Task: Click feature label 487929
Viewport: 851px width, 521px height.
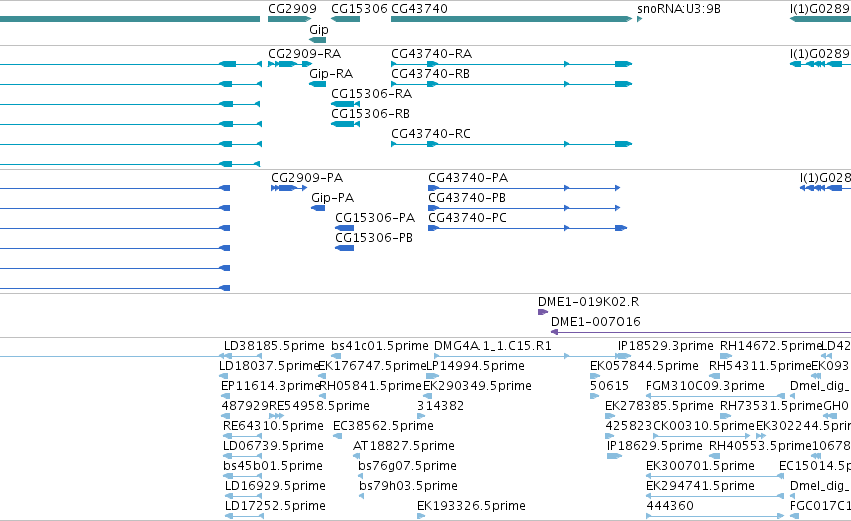Action: click(x=245, y=406)
